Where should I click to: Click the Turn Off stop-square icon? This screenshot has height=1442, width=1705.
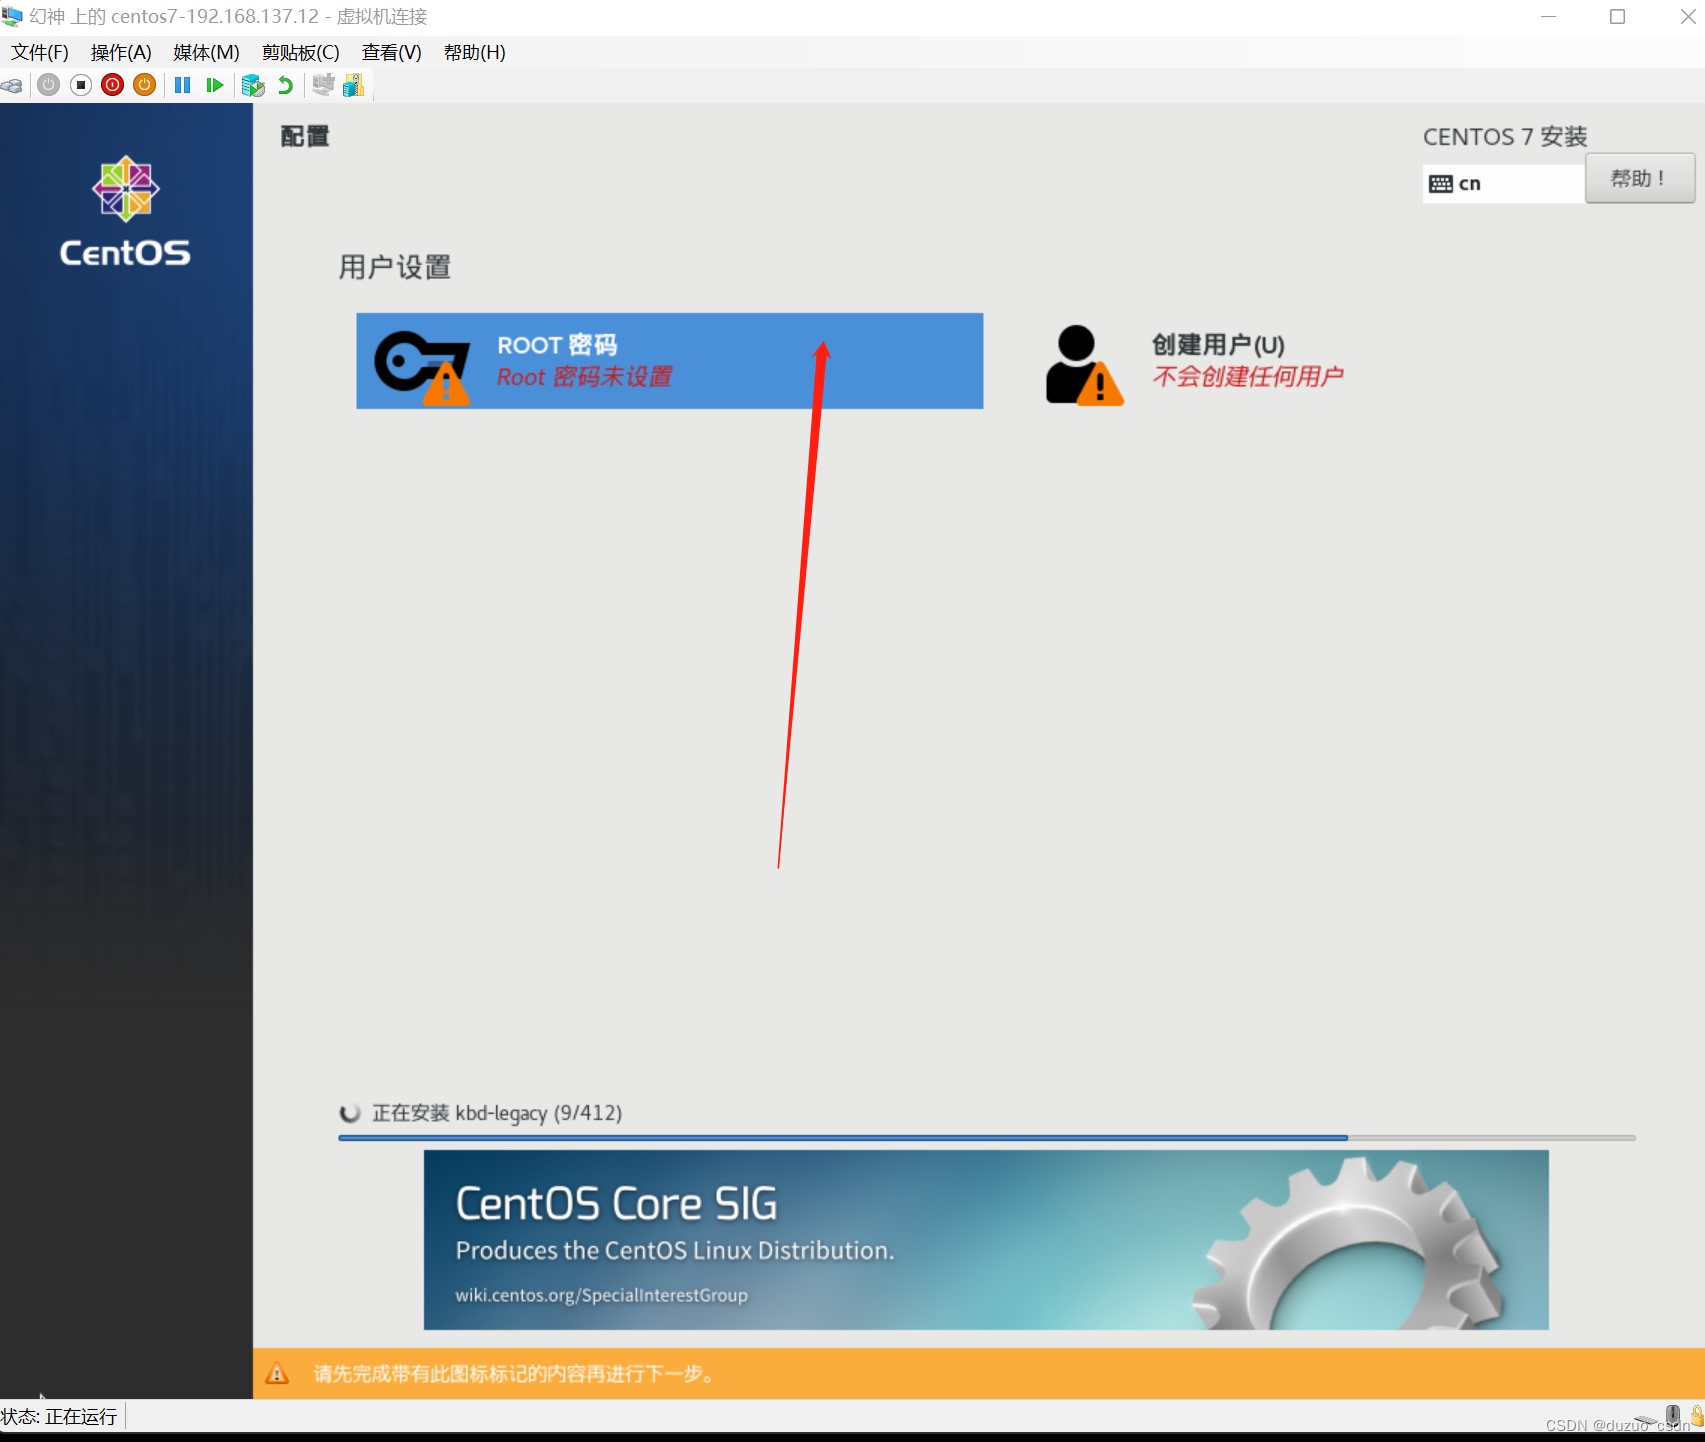(81, 85)
